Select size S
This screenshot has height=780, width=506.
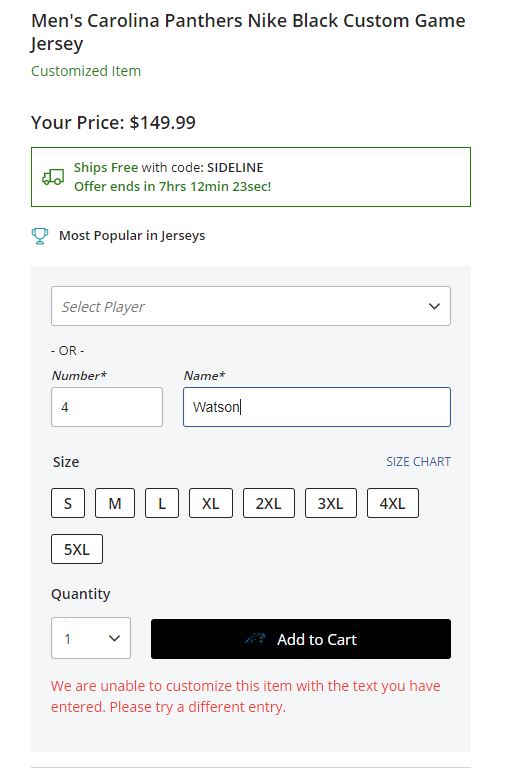[68, 503]
